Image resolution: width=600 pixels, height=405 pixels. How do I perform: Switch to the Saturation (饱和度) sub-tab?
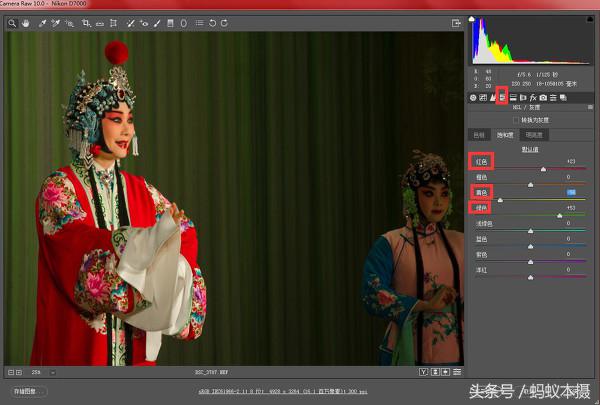505,135
